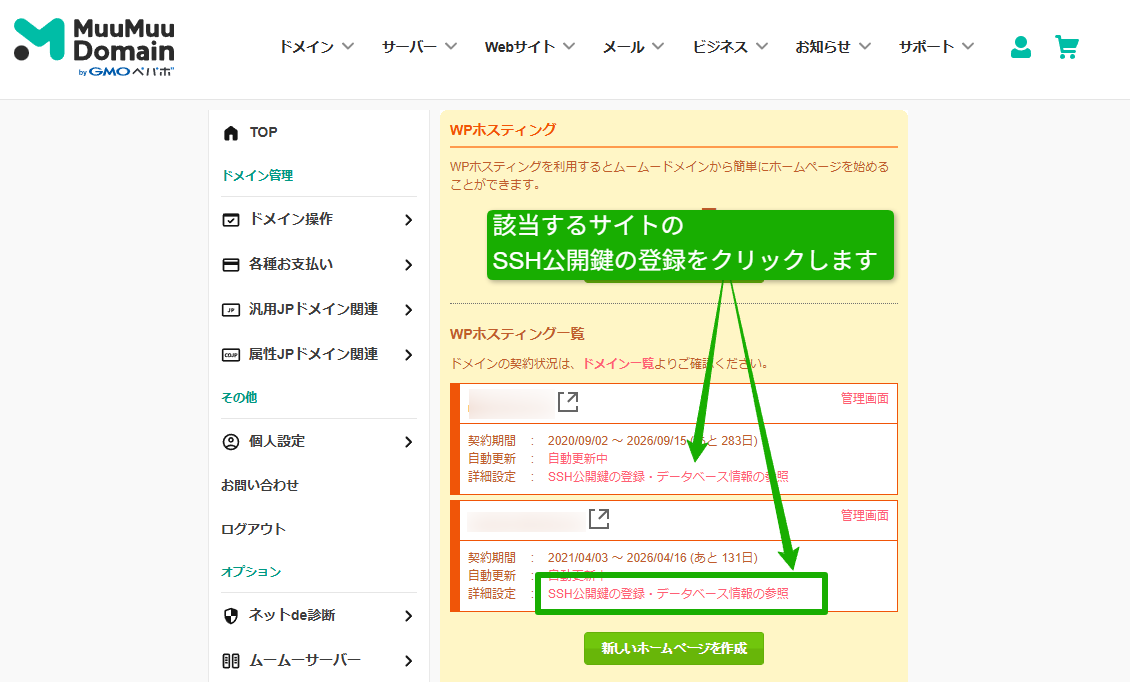Expand 汎用JPドメイン関連 sidebar chevron
The image size is (1130, 682).
(x=408, y=310)
